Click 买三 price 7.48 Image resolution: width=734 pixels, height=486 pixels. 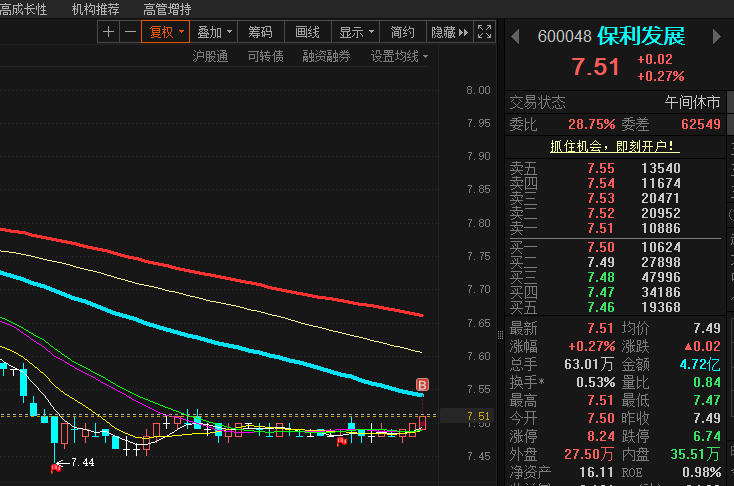coord(601,277)
